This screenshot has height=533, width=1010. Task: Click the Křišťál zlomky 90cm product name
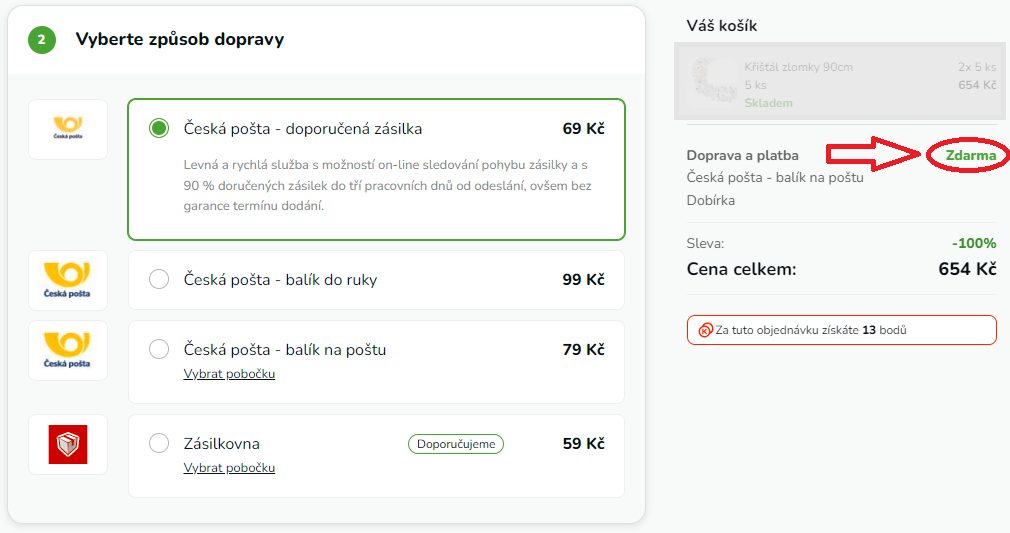[798, 67]
